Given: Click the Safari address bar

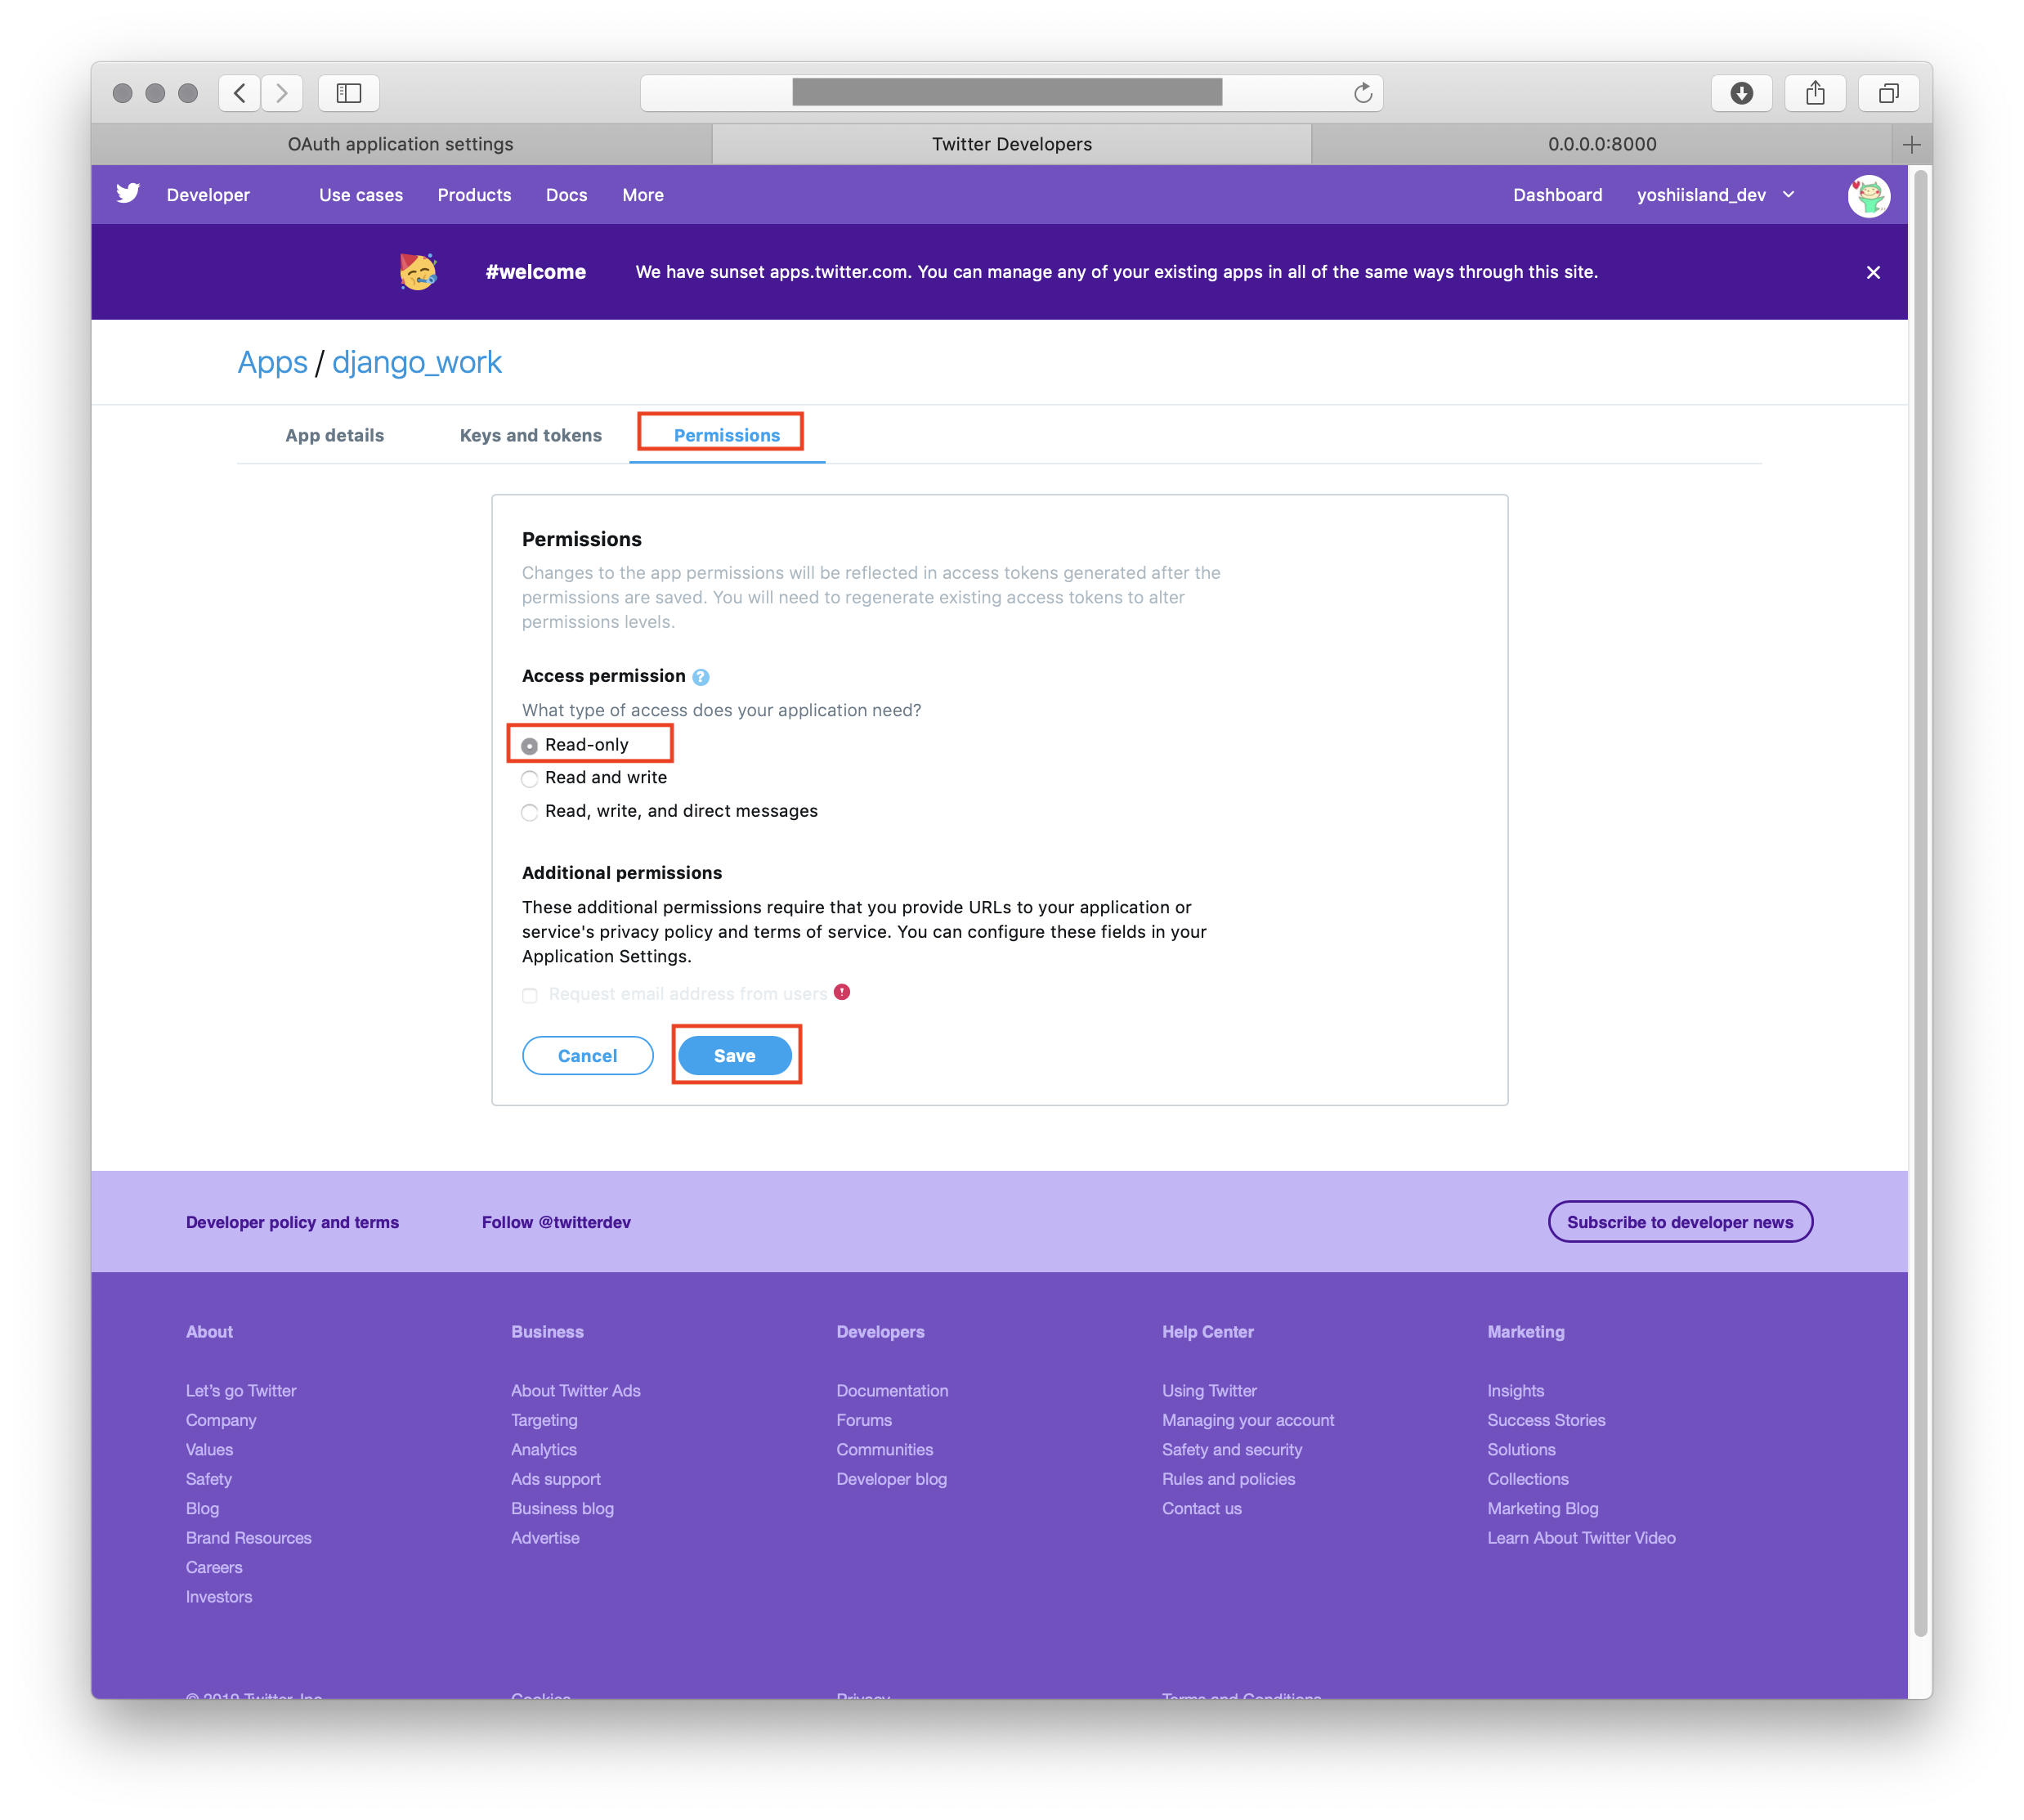Looking at the screenshot, I should point(1012,93).
